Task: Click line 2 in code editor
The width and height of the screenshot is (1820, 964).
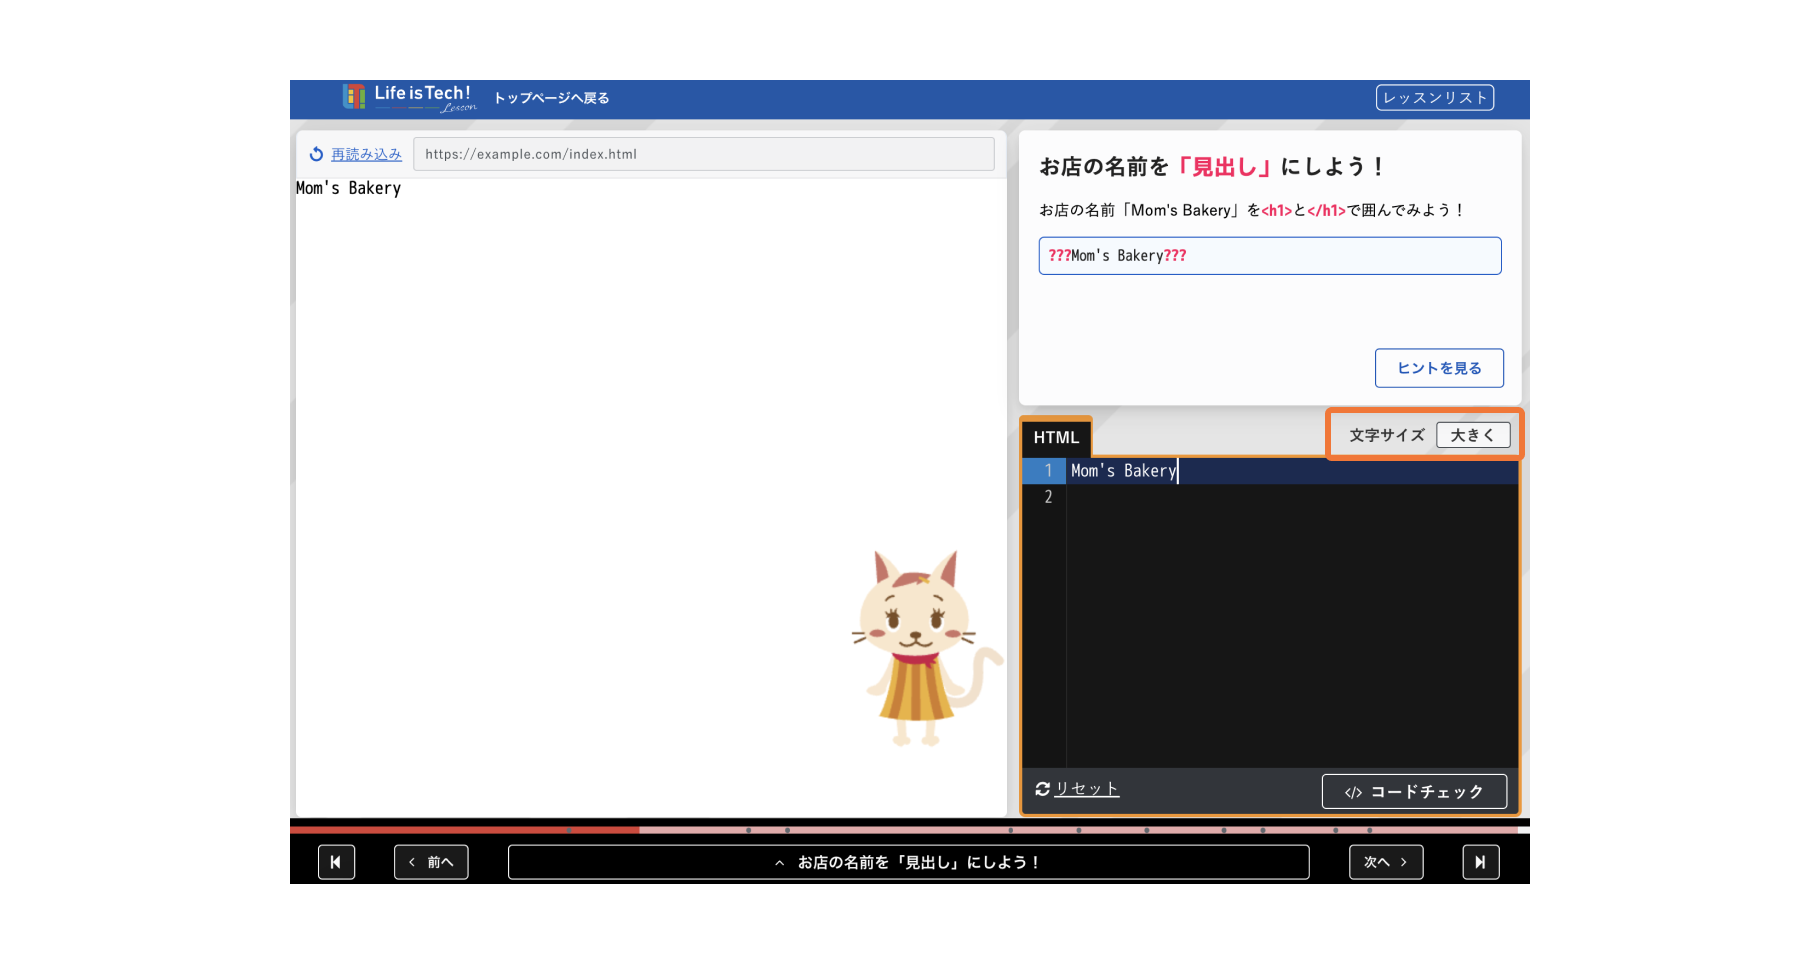Action: 1290,497
